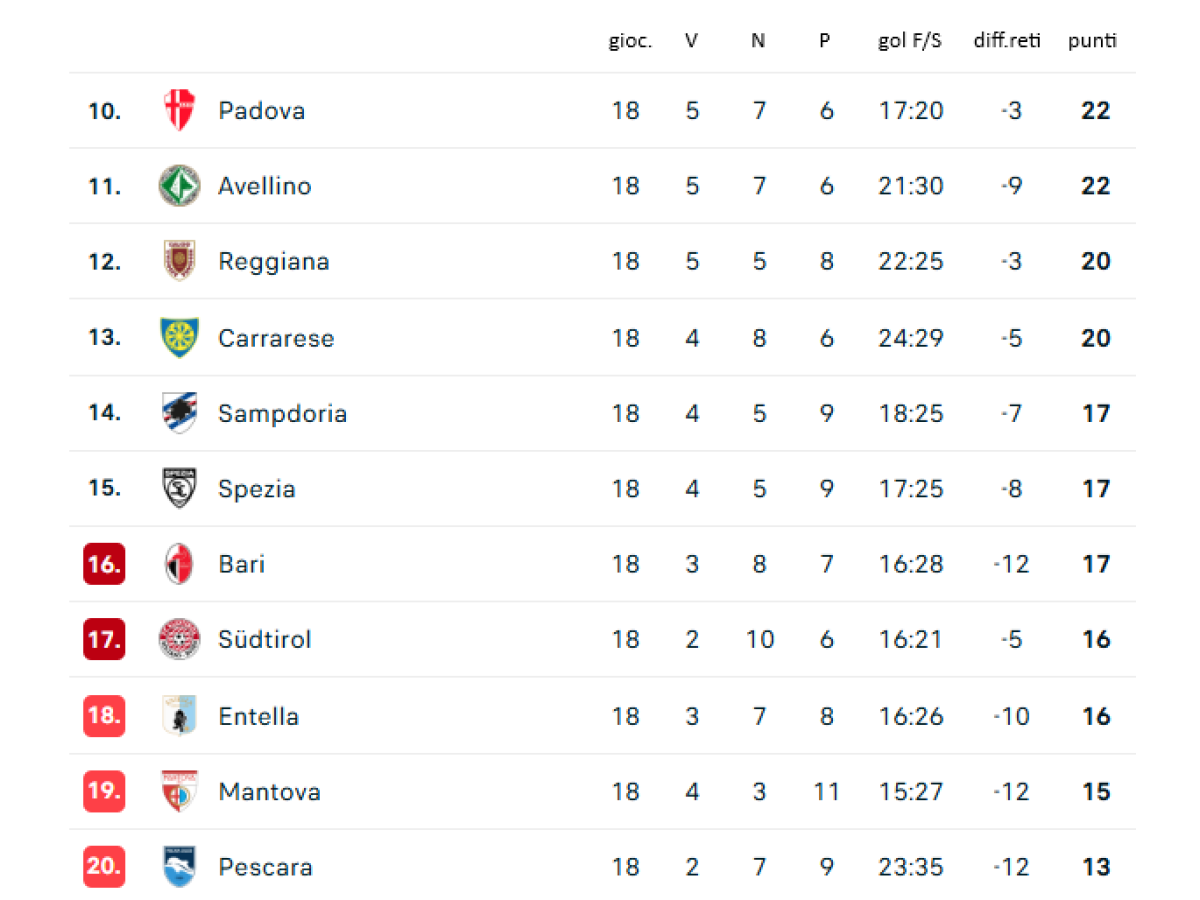
Task: Click the Bari team logo
Action: click(180, 564)
